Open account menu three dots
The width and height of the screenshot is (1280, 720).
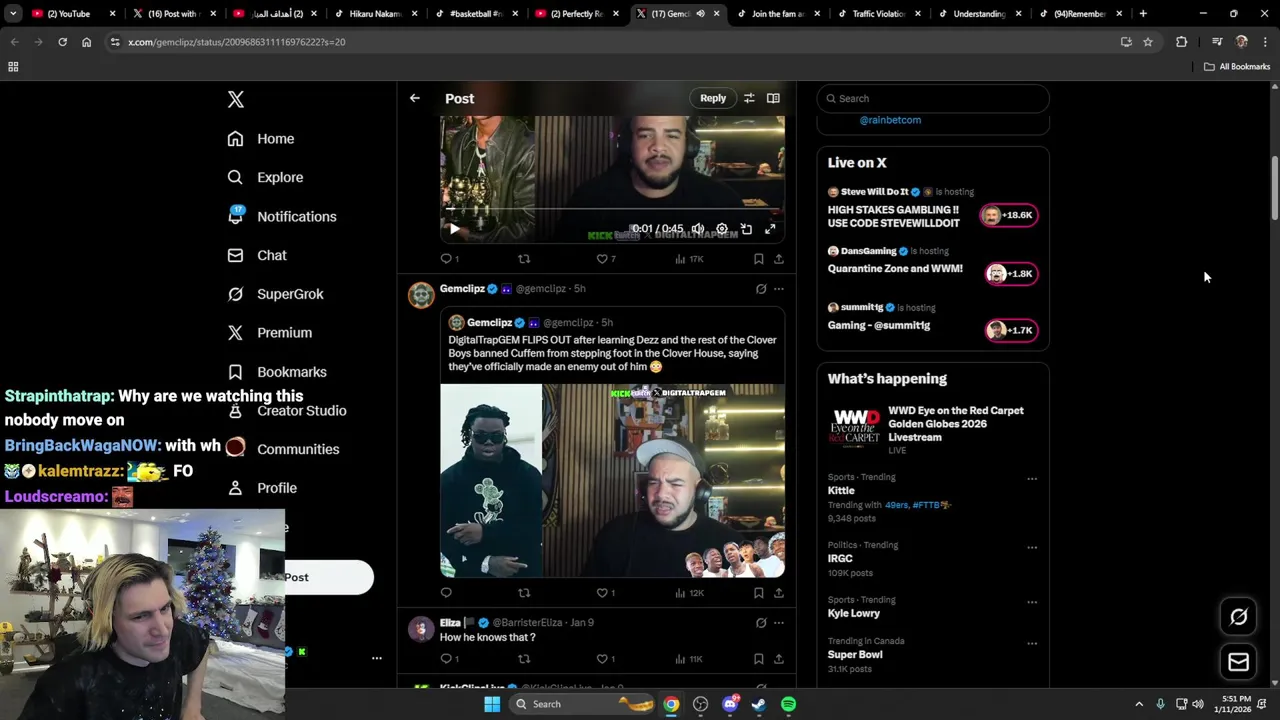tap(377, 658)
